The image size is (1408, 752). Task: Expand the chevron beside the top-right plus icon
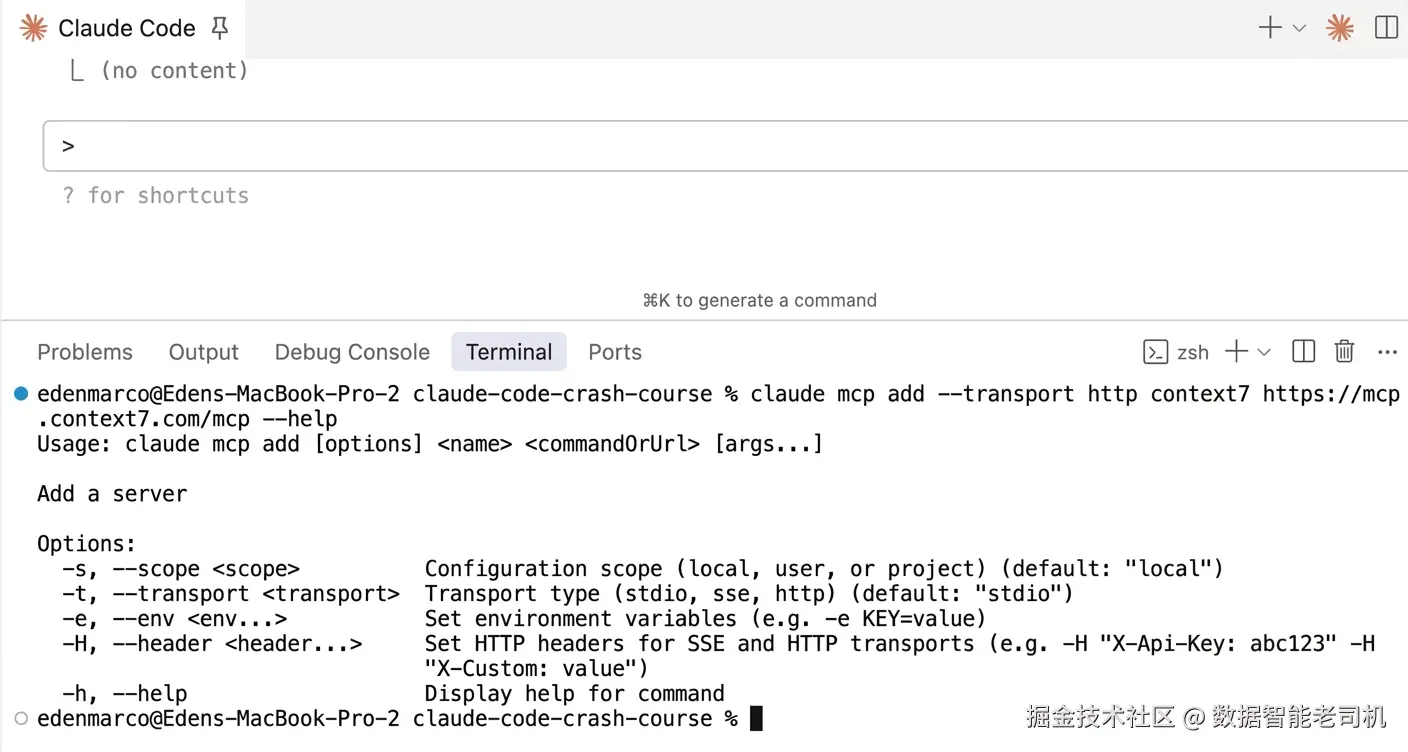click(x=1299, y=28)
